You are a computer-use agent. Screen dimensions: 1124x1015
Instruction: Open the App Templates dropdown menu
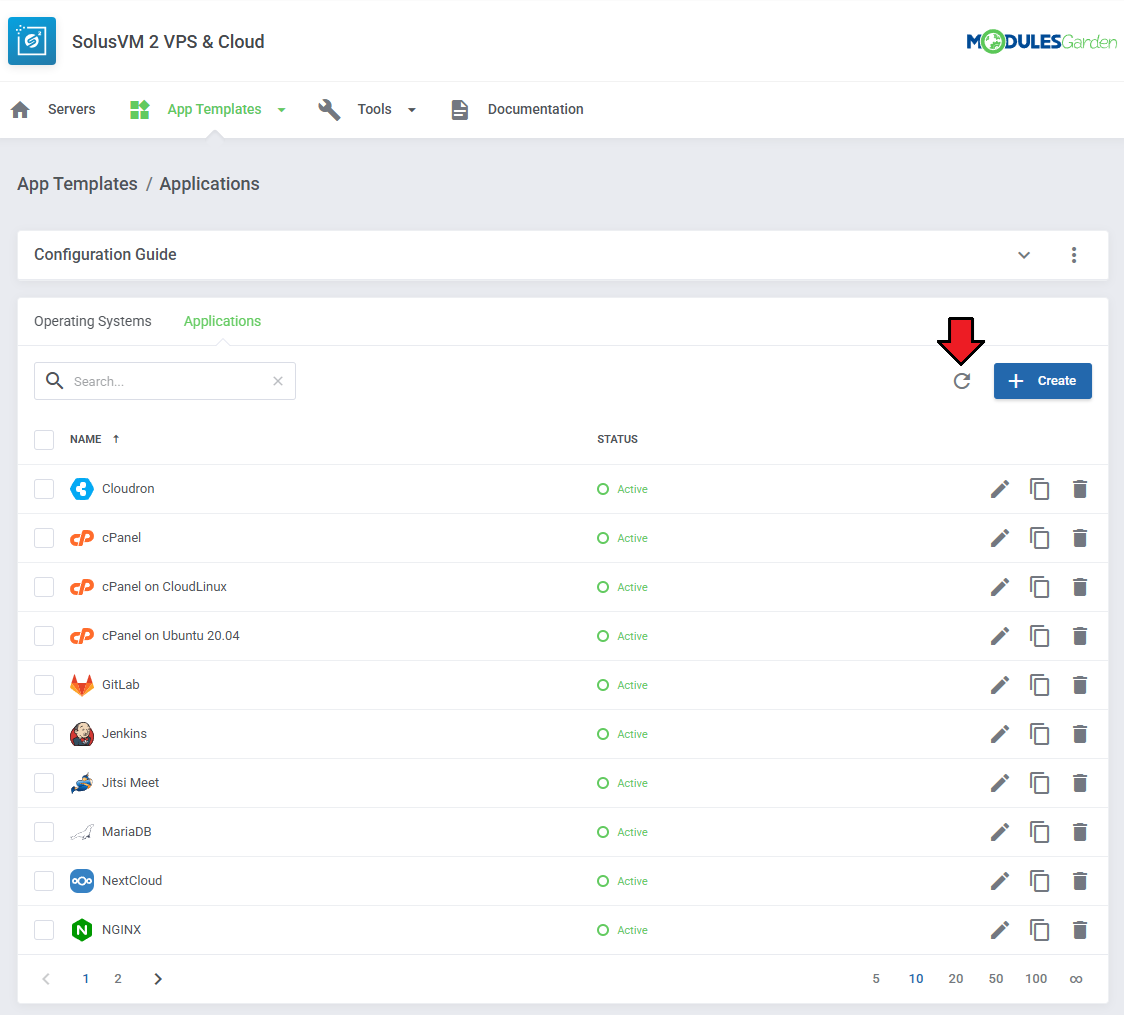tap(208, 109)
